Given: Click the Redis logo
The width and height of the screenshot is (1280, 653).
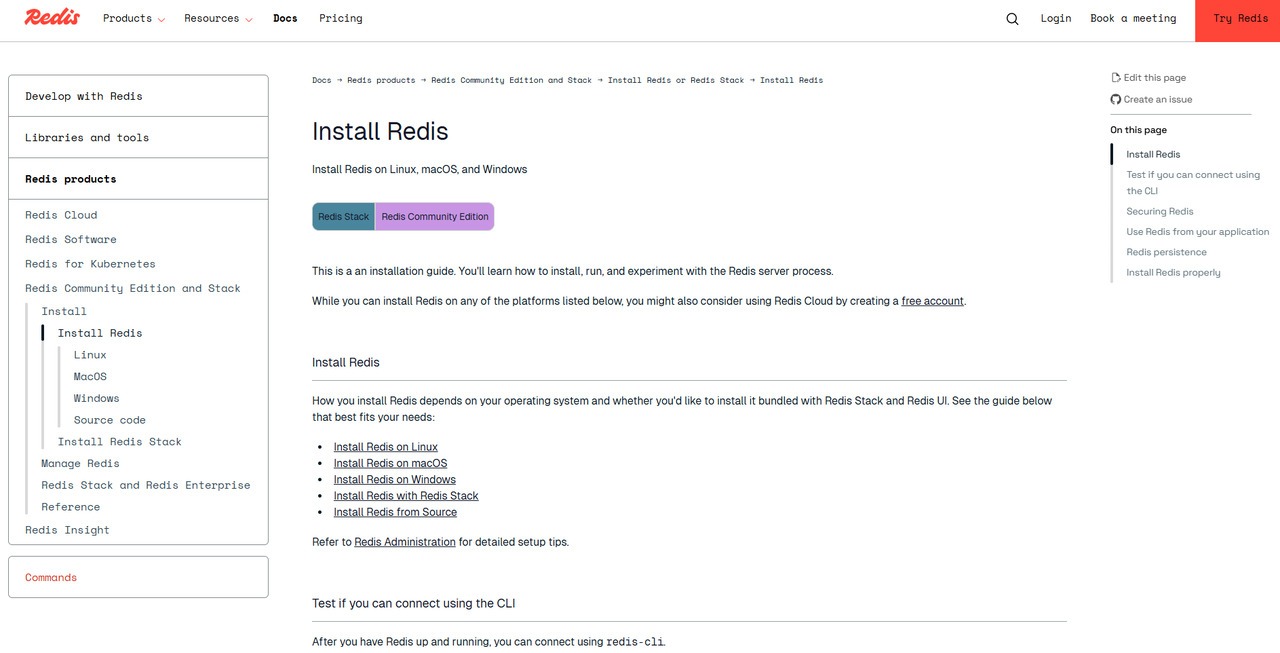Looking at the screenshot, I should click(x=52, y=17).
